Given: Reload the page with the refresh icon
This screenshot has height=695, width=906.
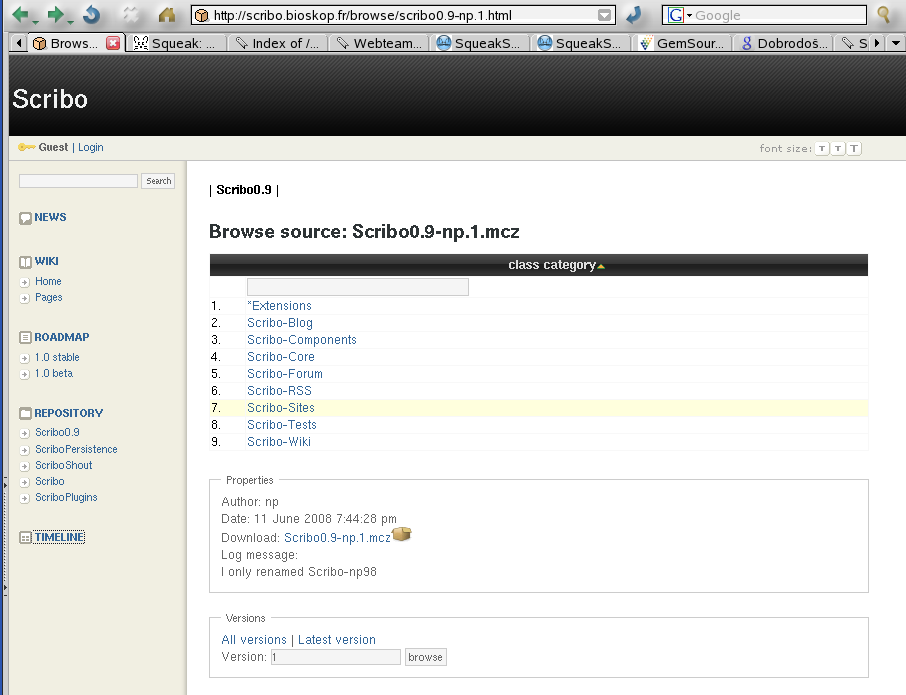Looking at the screenshot, I should pyautogui.click(x=91, y=15).
